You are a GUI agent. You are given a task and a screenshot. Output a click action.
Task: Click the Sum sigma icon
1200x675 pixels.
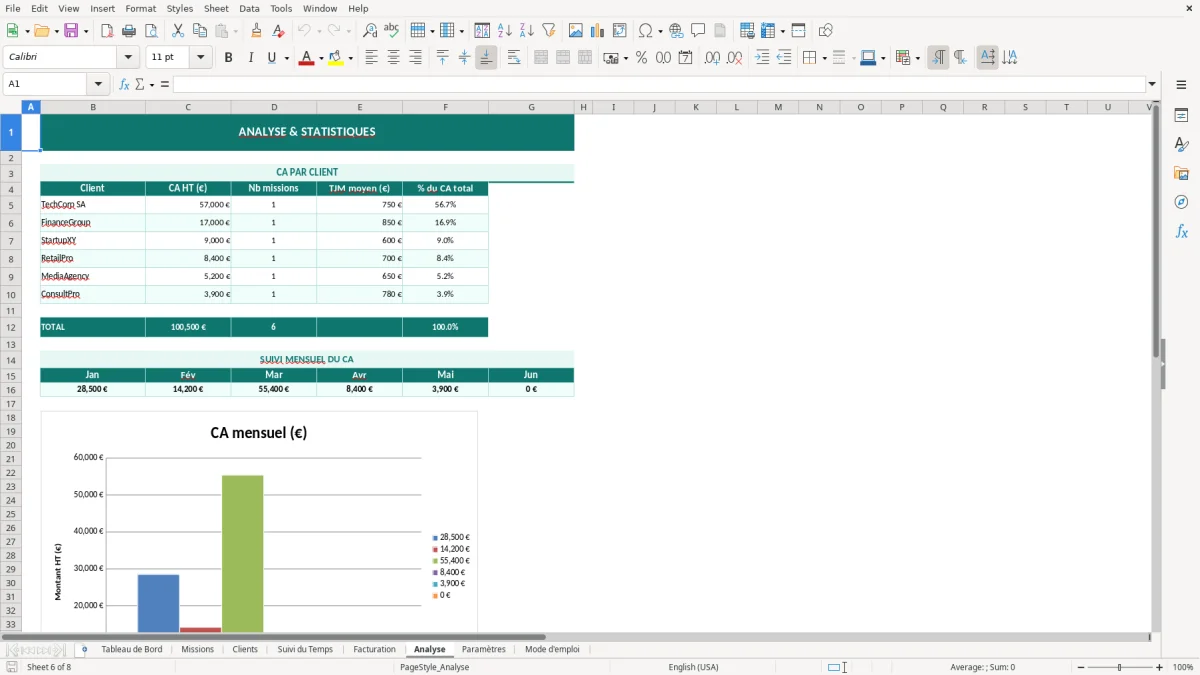pyautogui.click(x=139, y=84)
